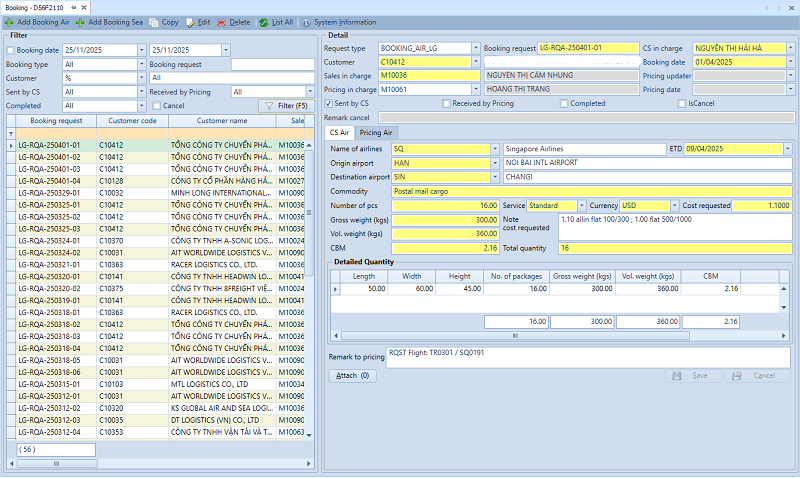Screen dimensions: 800x478
Task: Click the Copy toolbar icon
Action: coord(153,21)
